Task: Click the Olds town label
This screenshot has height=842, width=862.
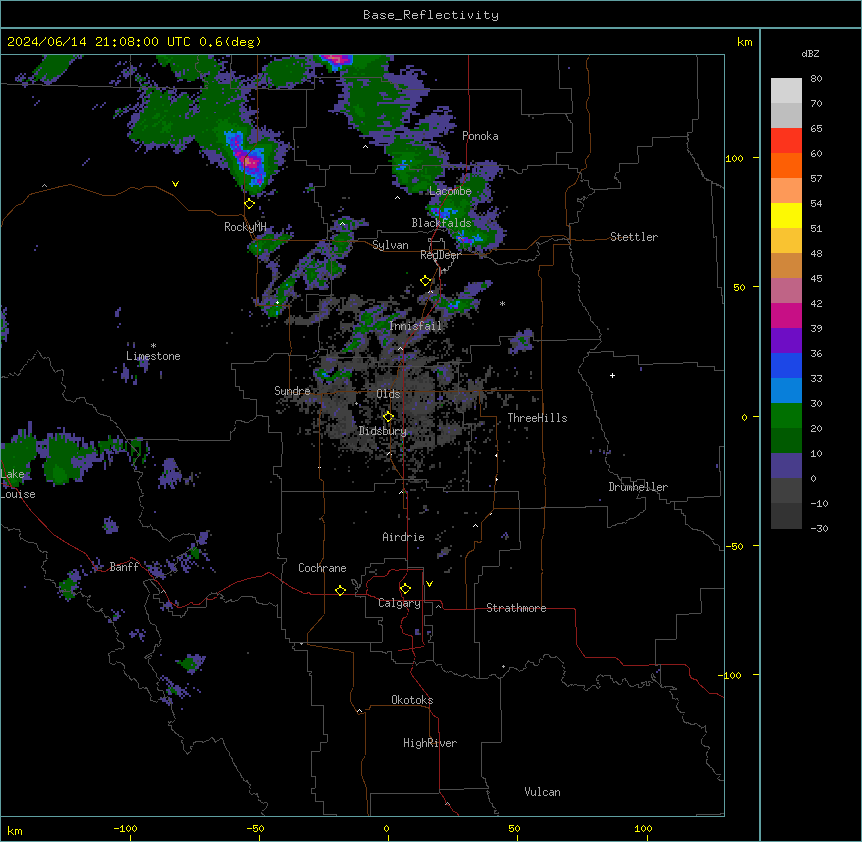Action: pos(388,394)
